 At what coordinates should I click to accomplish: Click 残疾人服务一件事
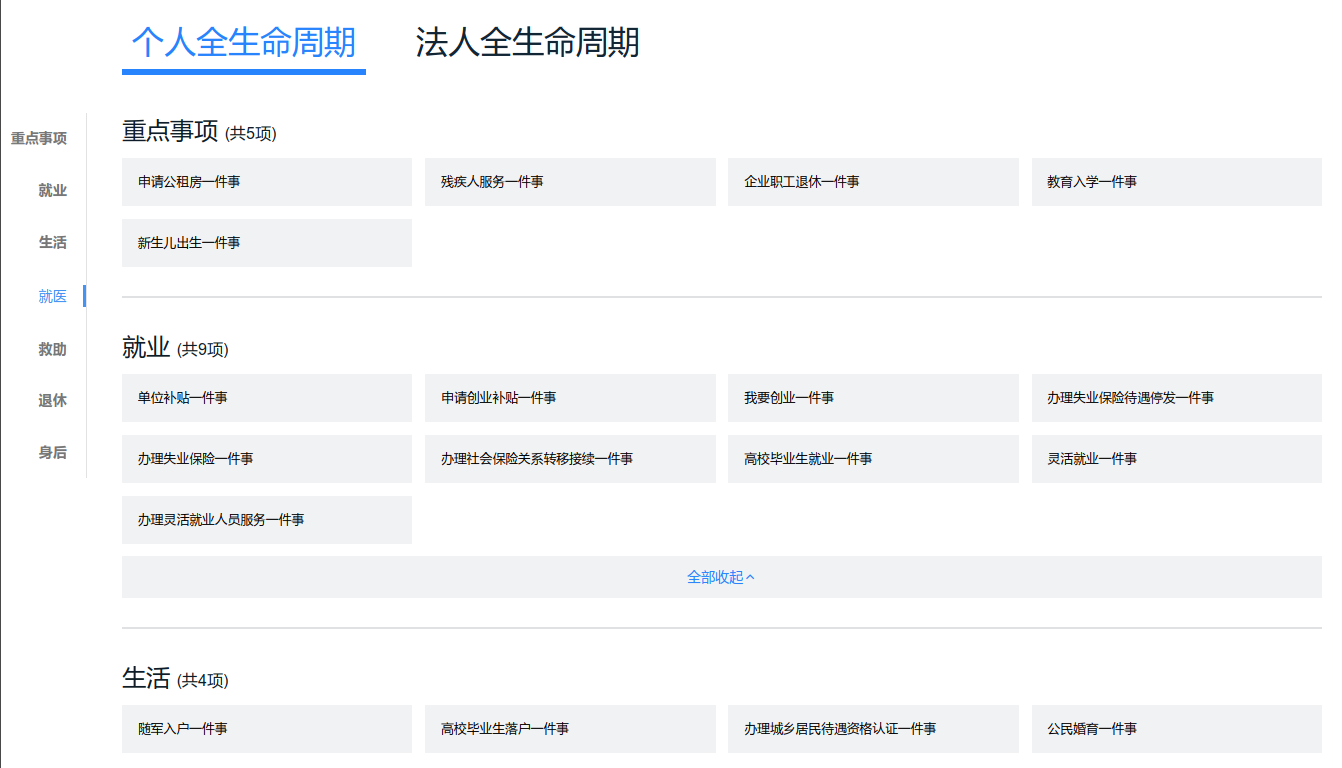(569, 182)
